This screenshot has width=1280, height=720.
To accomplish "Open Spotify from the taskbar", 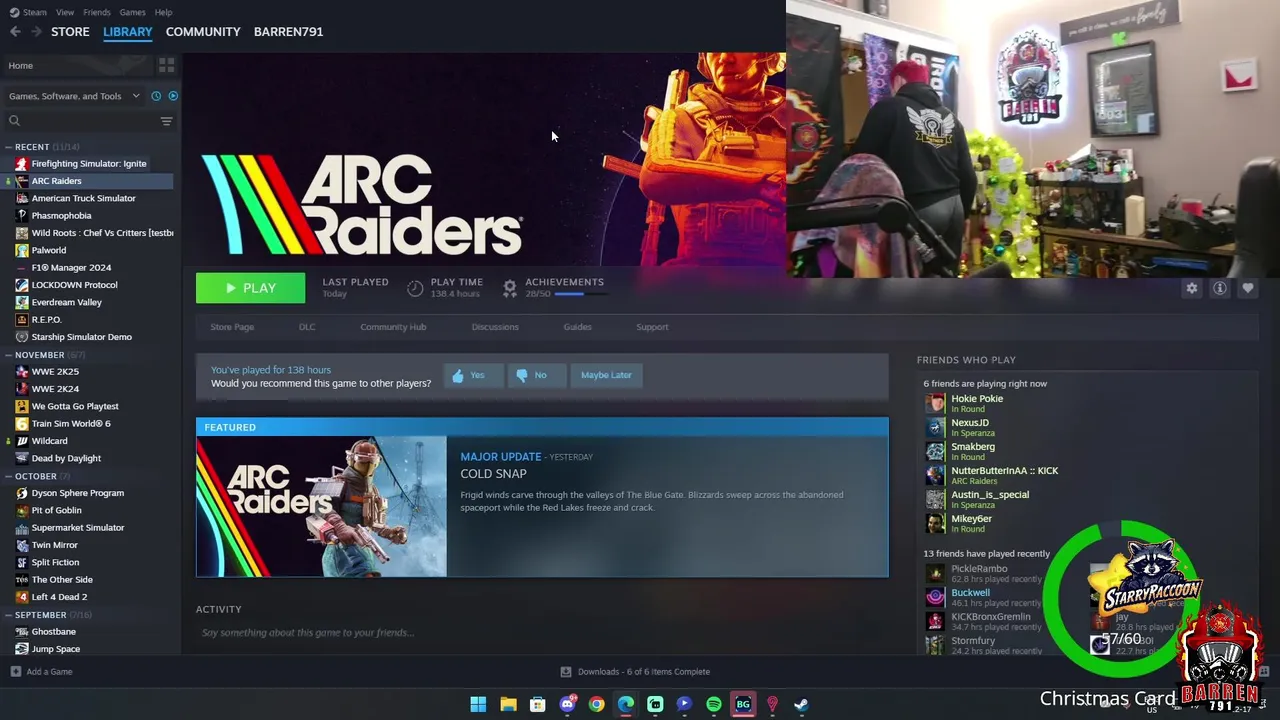I will point(714,704).
